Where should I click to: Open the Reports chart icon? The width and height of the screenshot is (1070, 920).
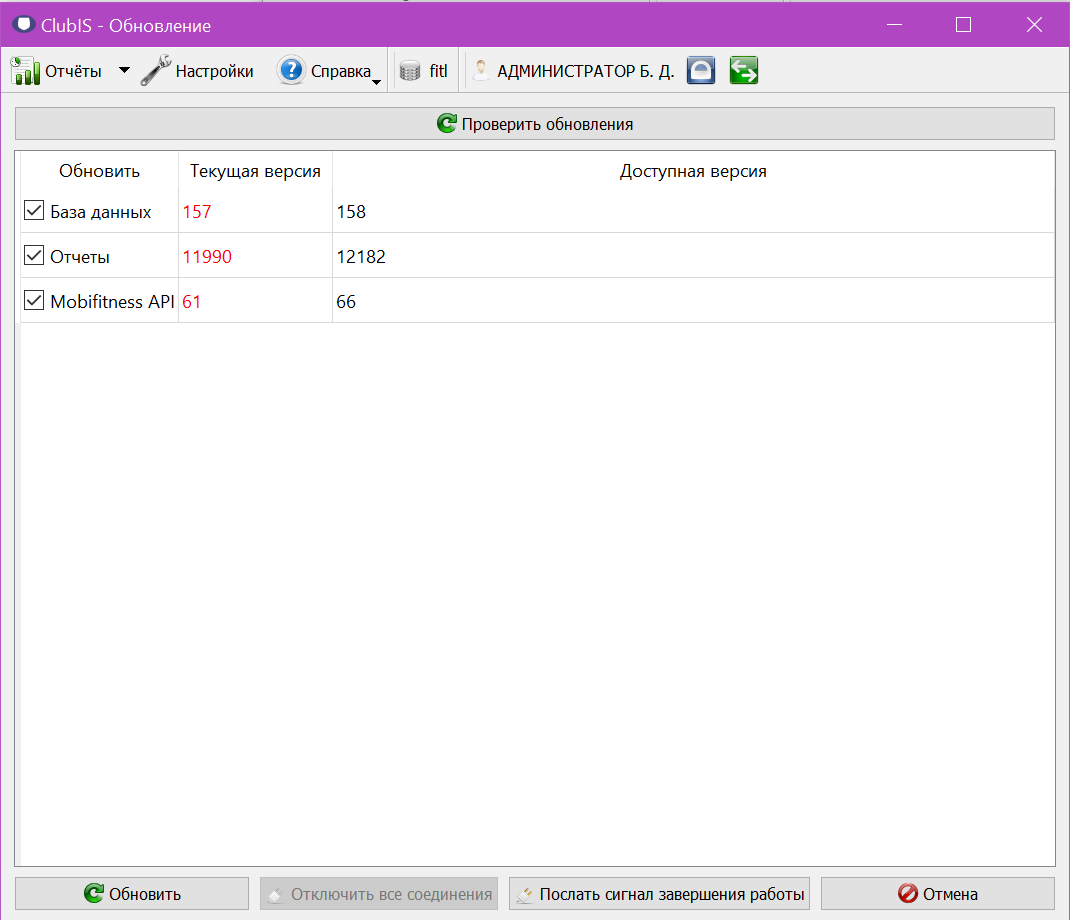(25, 71)
